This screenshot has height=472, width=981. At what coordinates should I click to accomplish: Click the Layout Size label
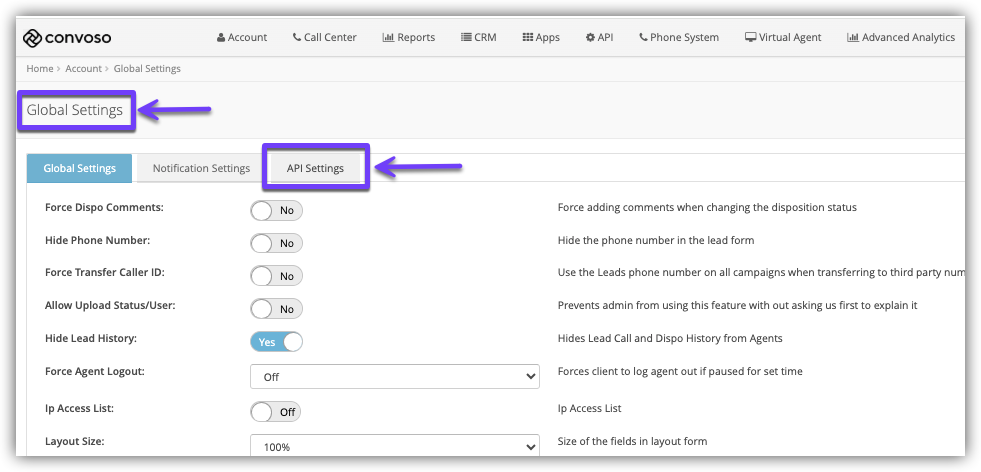click(x=74, y=441)
